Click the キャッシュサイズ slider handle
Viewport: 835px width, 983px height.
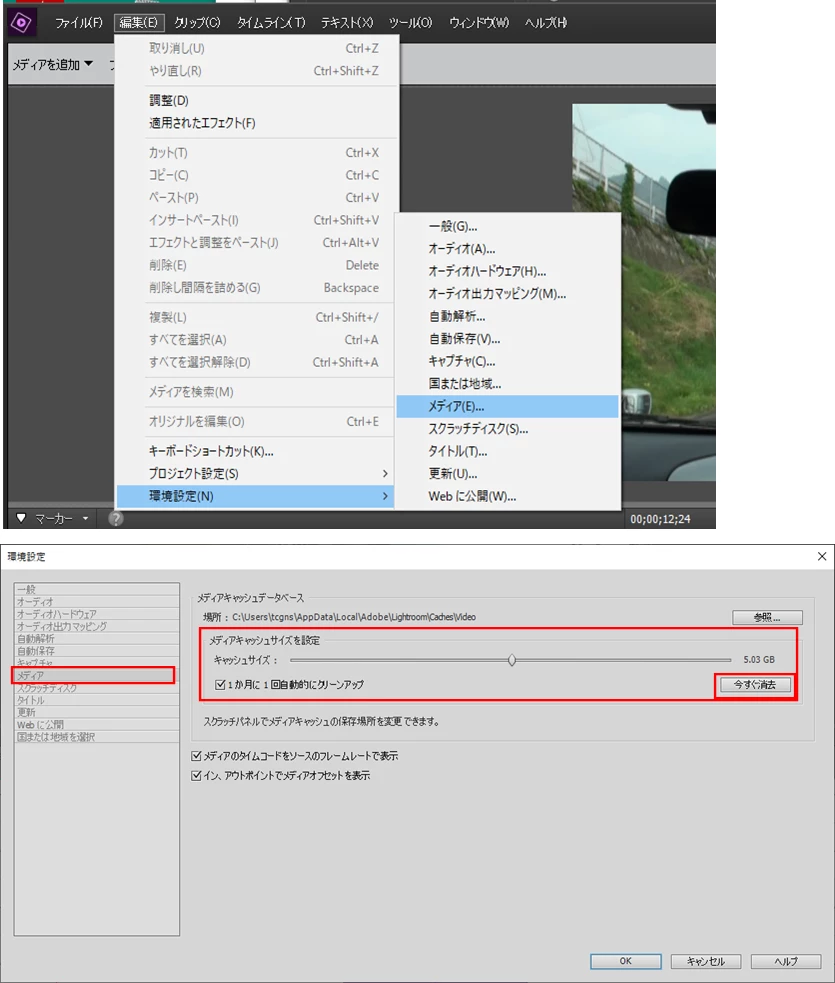(512, 660)
